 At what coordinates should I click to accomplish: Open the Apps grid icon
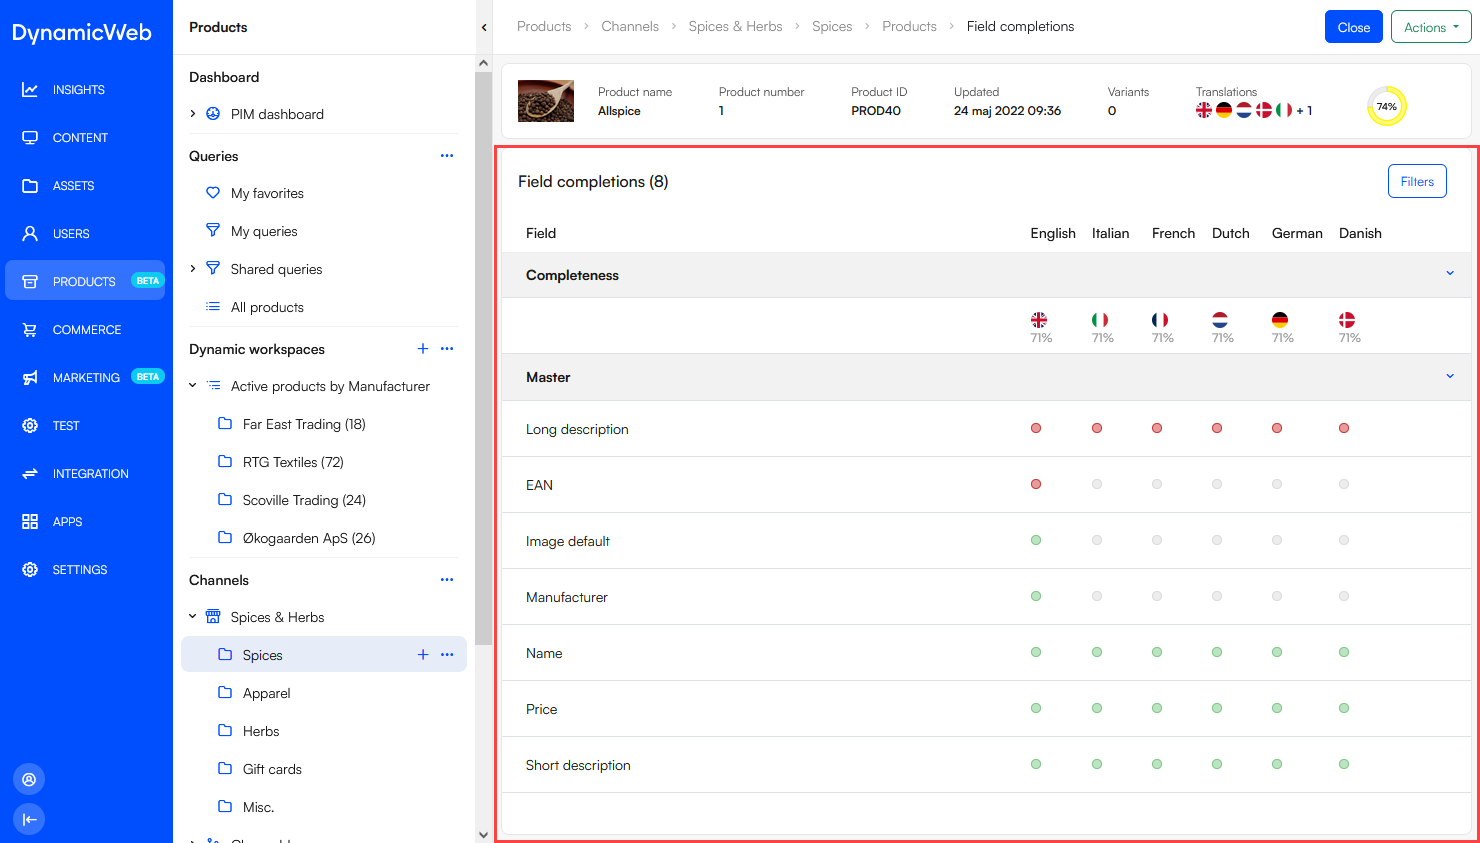(x=30, y=522)
